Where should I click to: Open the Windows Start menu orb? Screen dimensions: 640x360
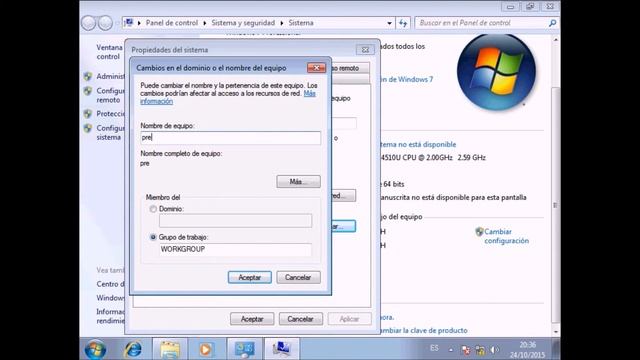coord(95,349)
